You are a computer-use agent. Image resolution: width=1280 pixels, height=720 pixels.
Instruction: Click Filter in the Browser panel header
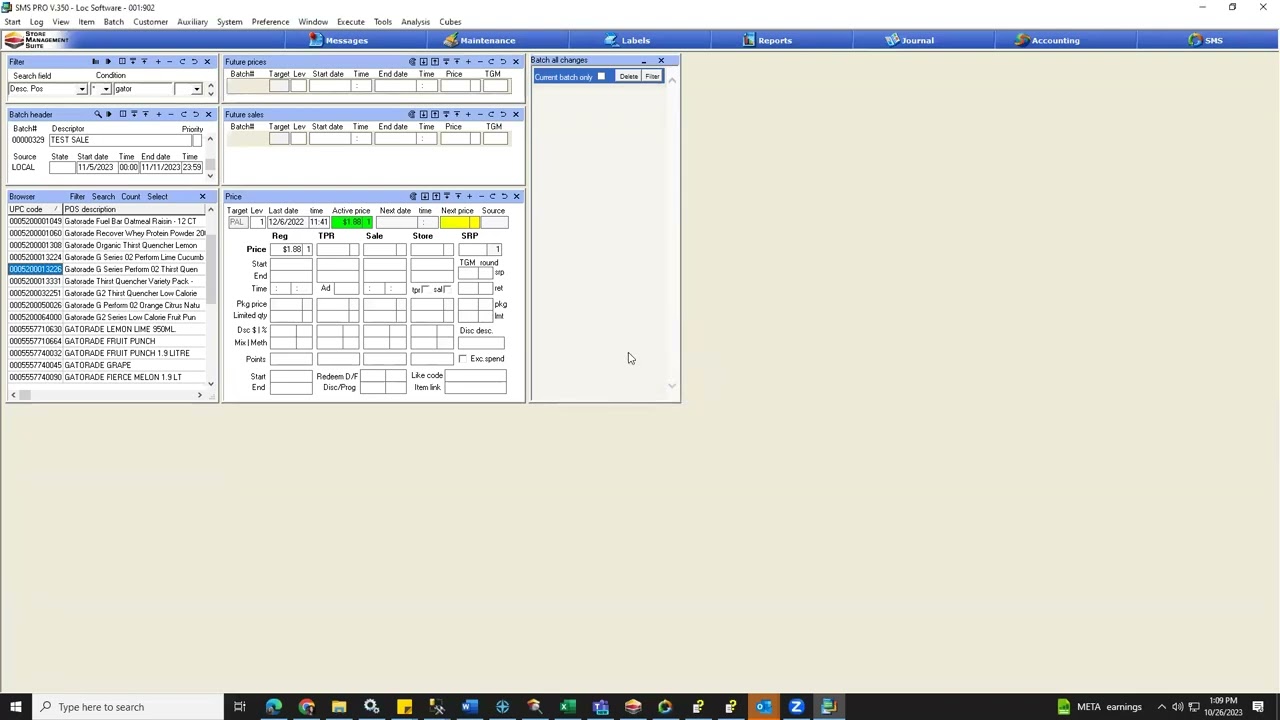click(x=77, y=197)
